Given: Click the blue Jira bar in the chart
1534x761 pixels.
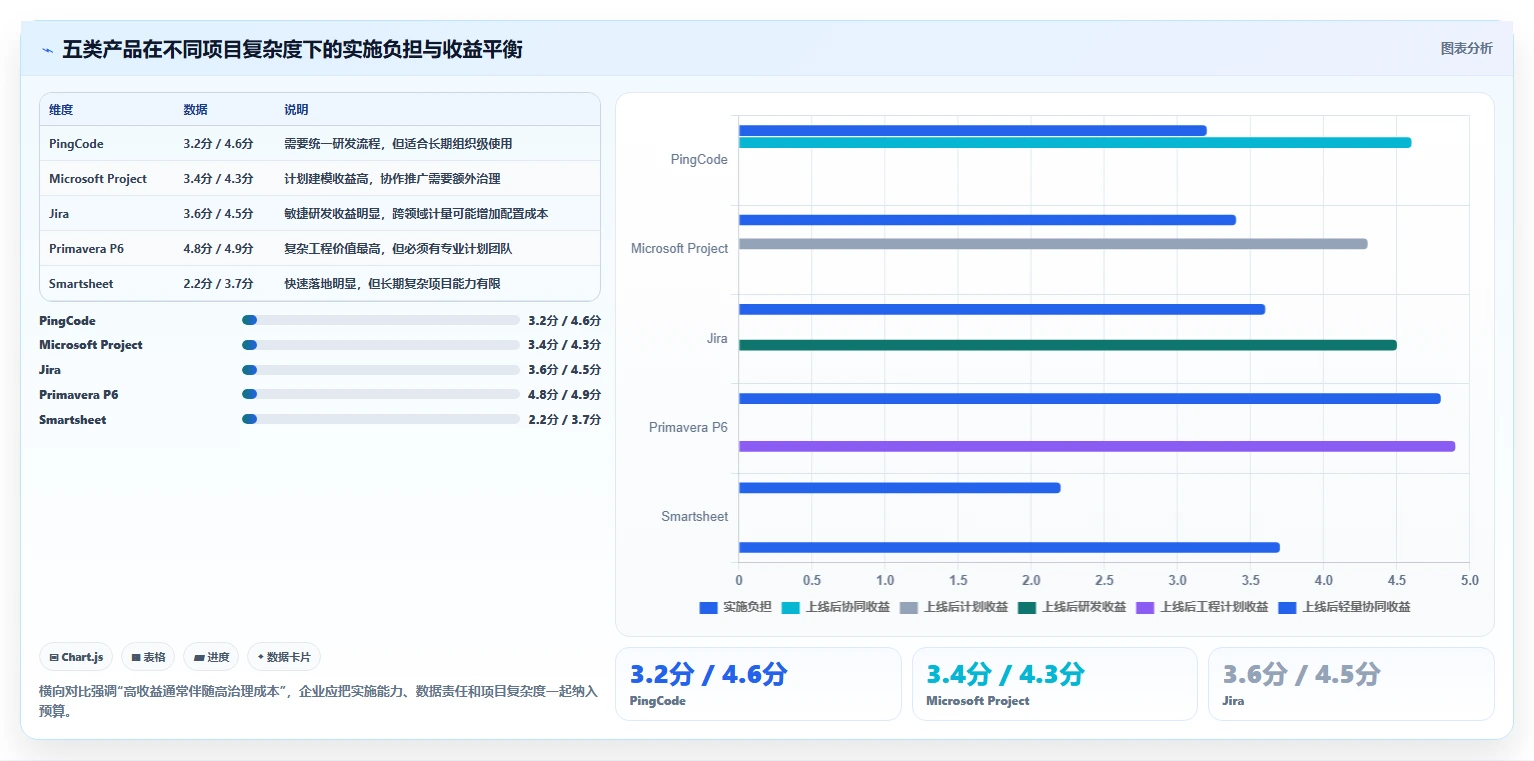Looking at the screenshot, I should pos(1002,309).
